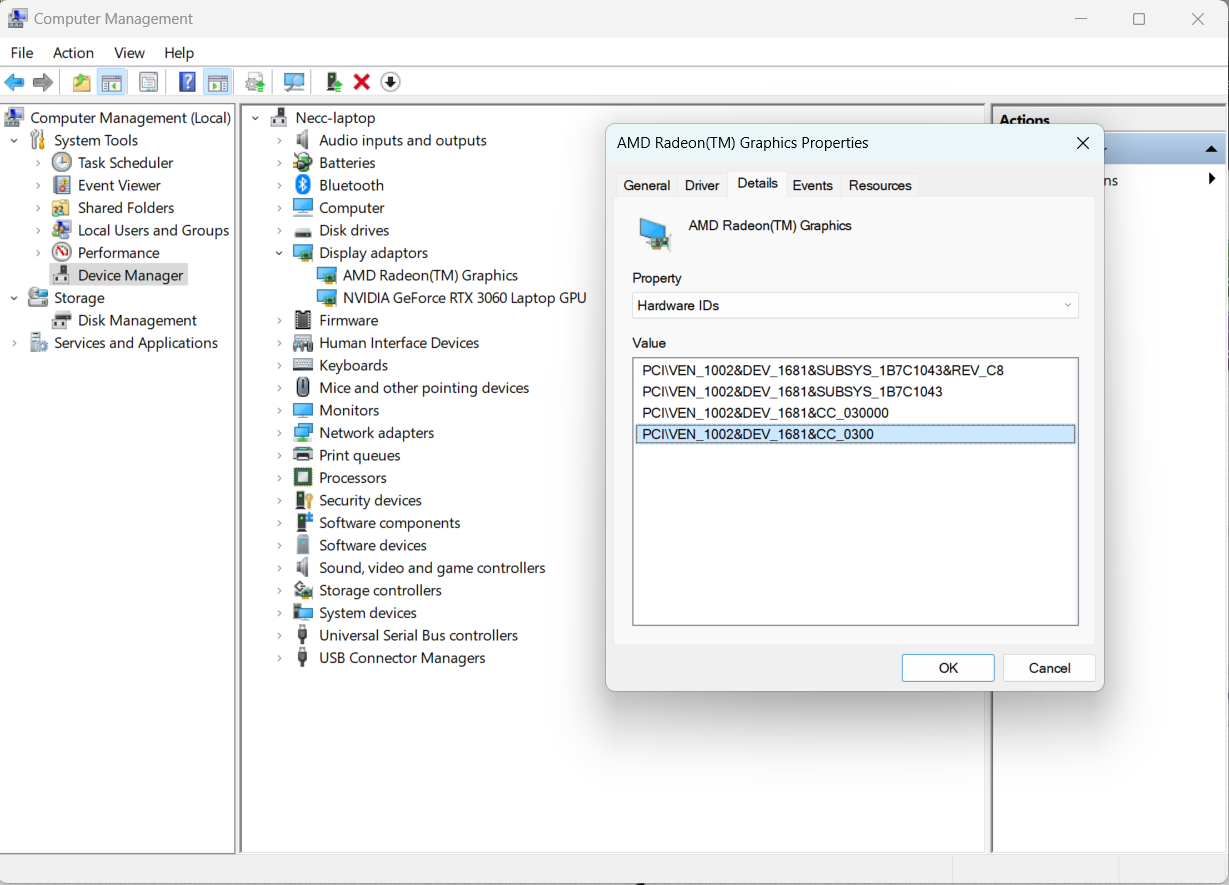The image size is (1229, 885).
Task: Click the Disk Management icon
Action: (62, 320)
